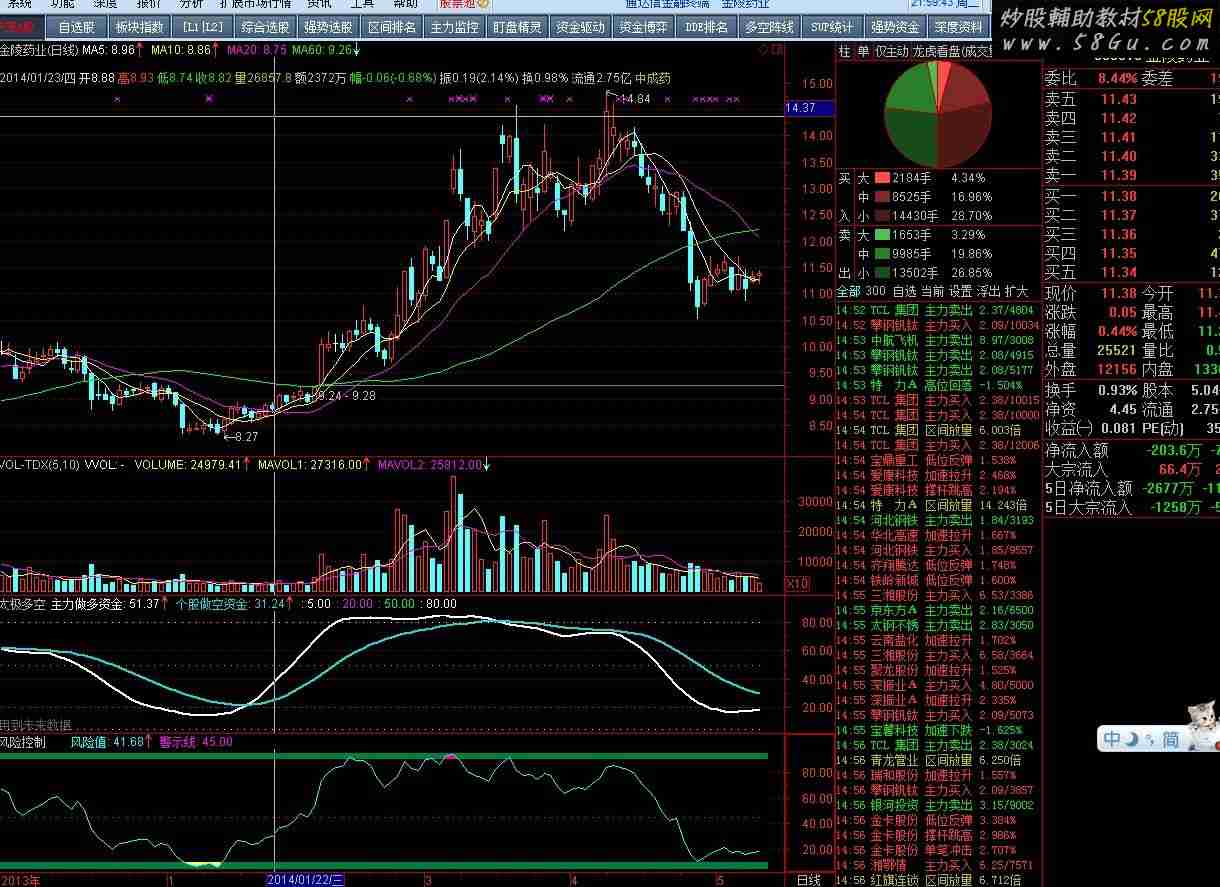Open the DDE排名 ranking
The width and height of the screenshot is (1220, 887).
pyautogui.click(x=706, y=27)
